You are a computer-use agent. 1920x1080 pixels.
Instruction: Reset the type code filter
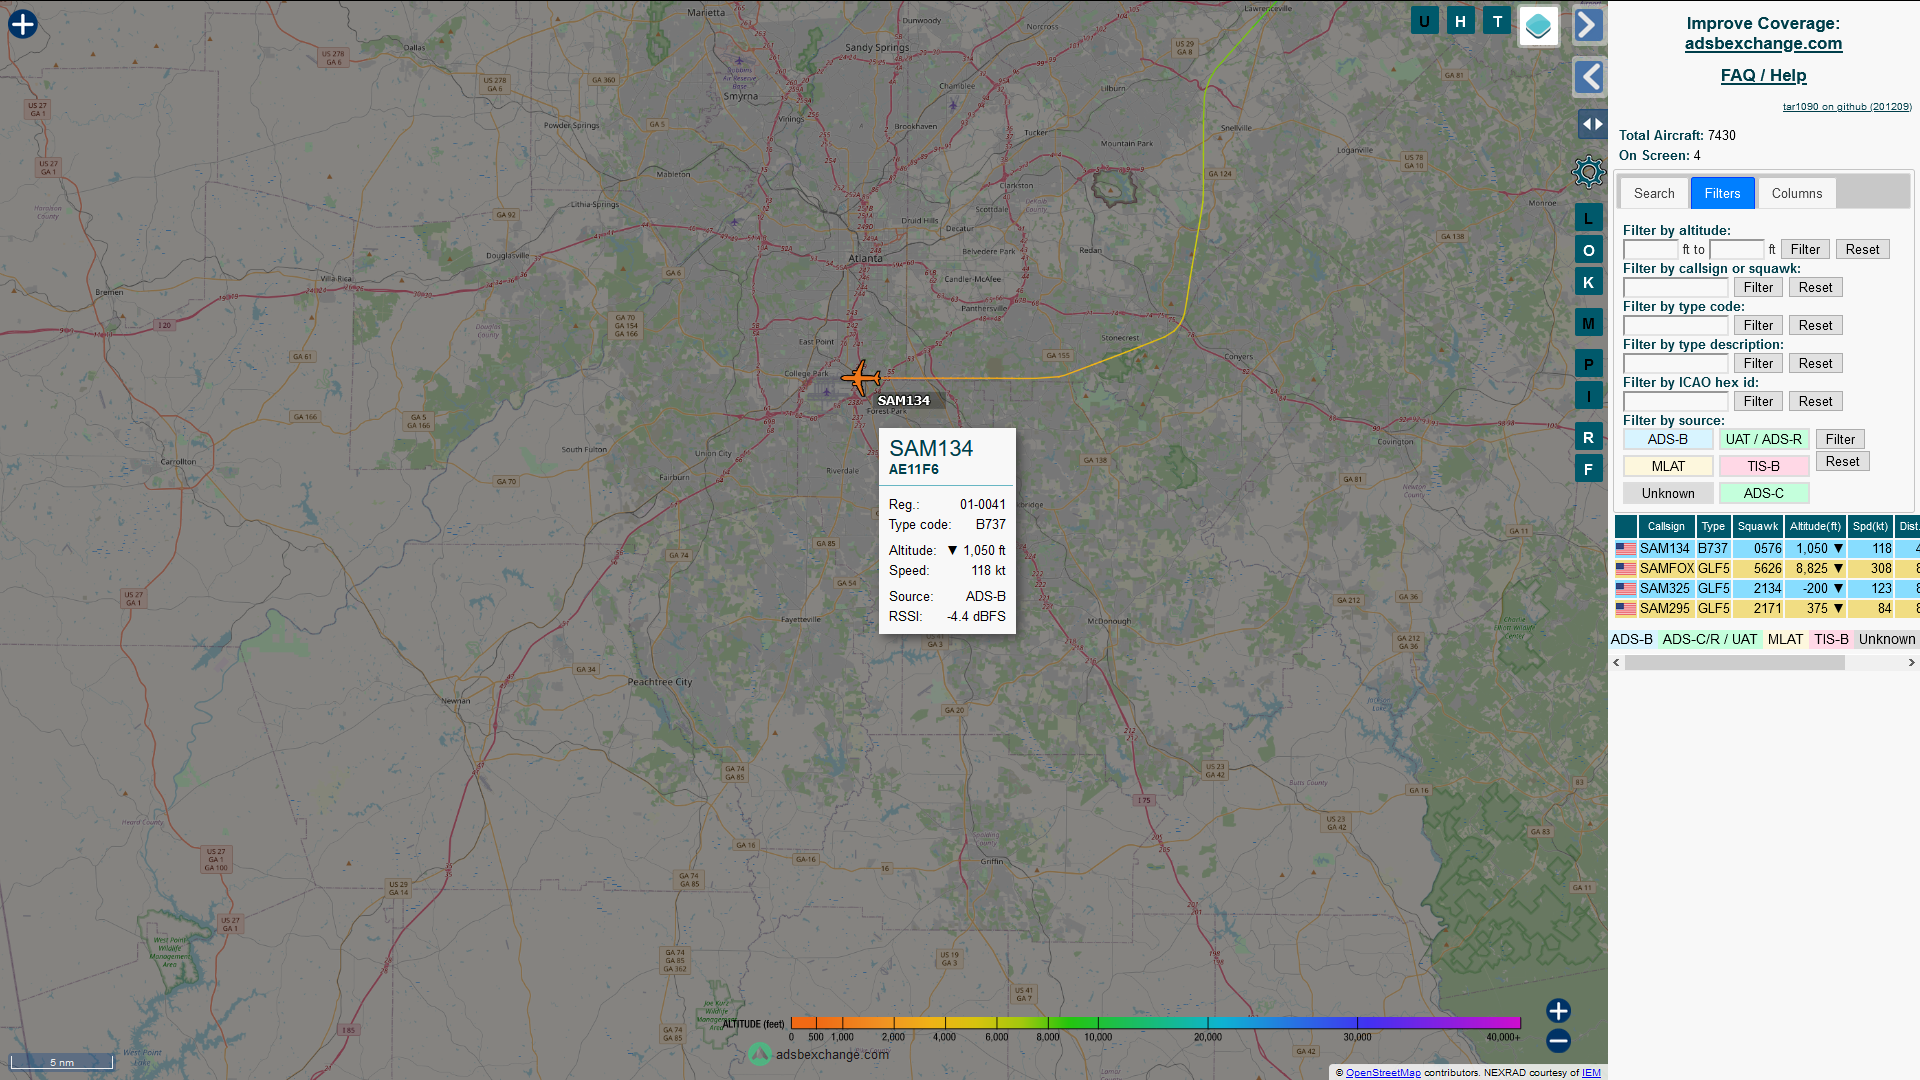(1815, 325)
